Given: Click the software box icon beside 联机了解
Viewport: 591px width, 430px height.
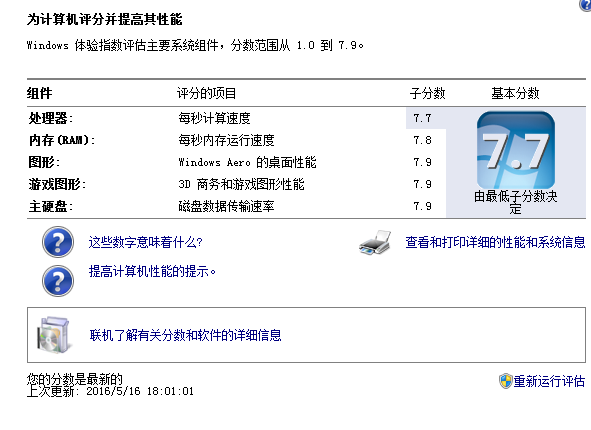Looking at the screenshot, I should (x=55, y=335).
